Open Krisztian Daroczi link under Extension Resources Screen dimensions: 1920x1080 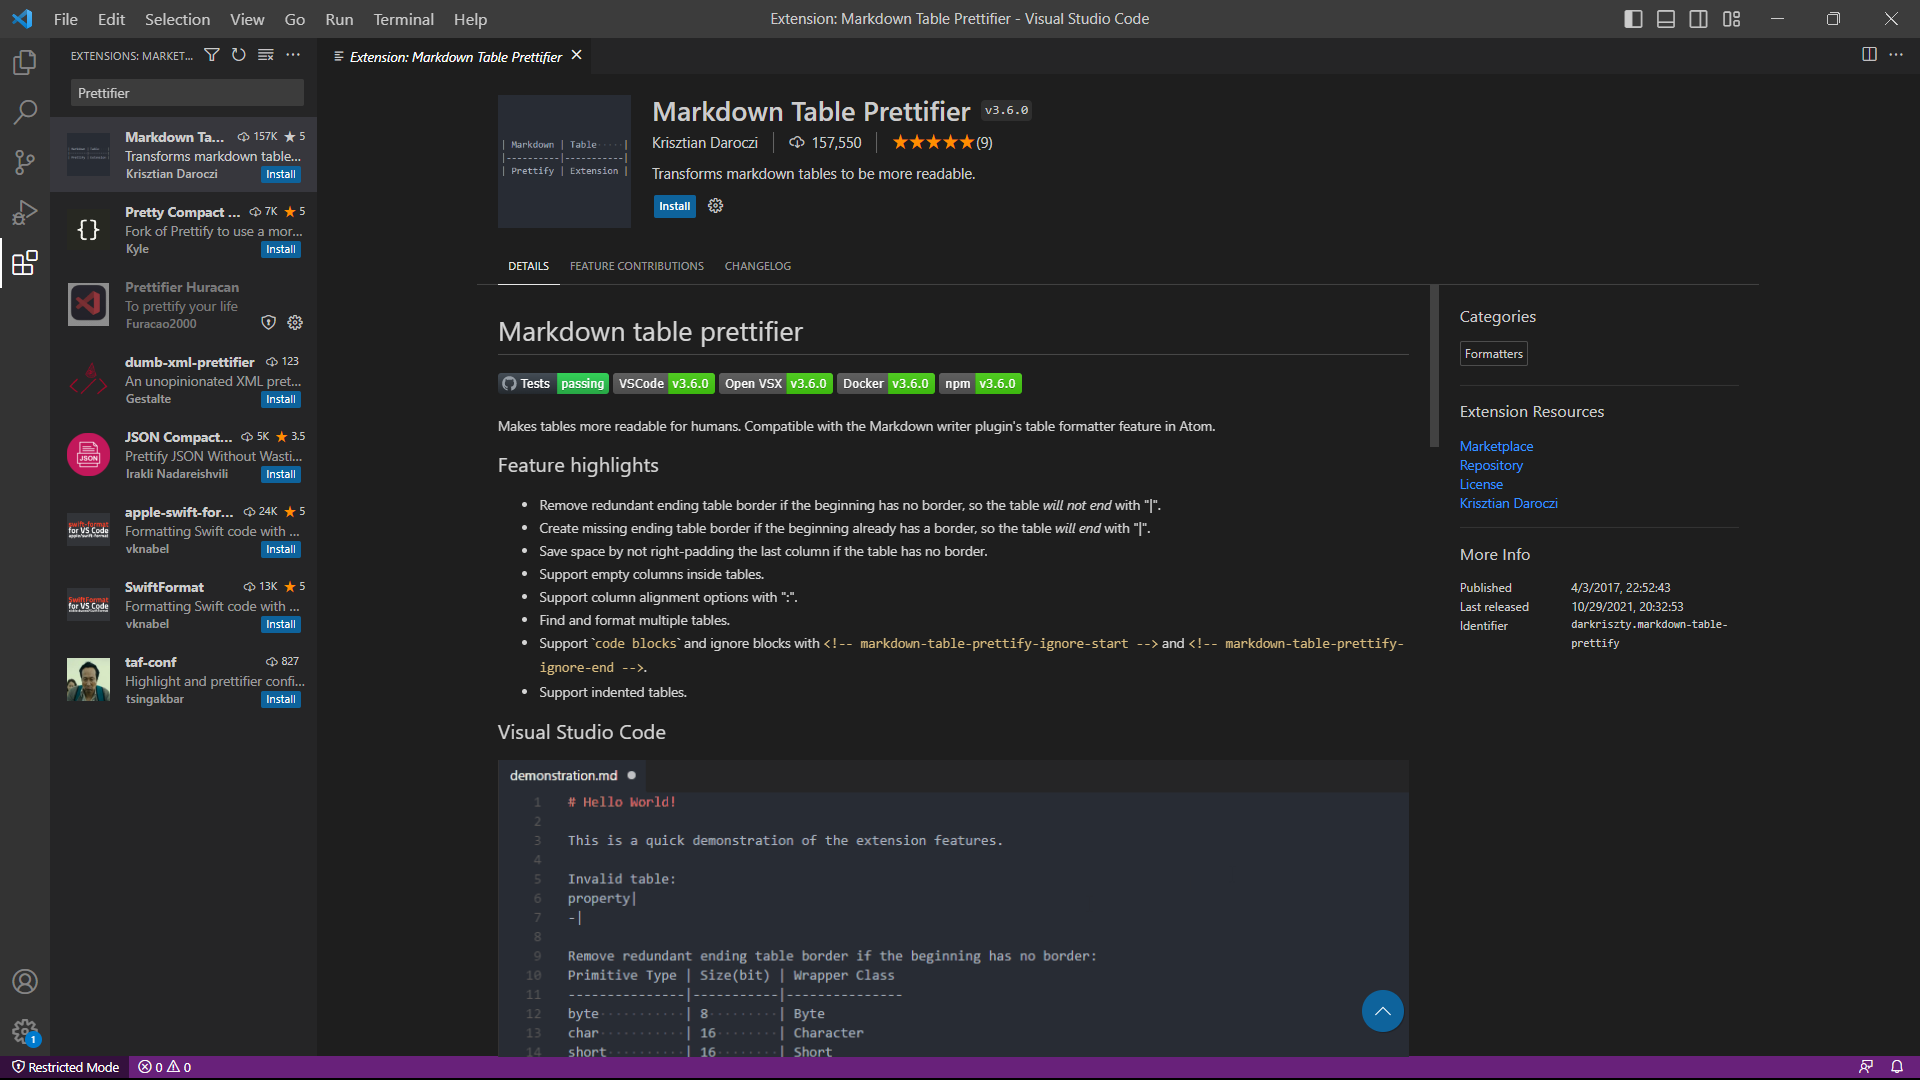coord(1508,503)
